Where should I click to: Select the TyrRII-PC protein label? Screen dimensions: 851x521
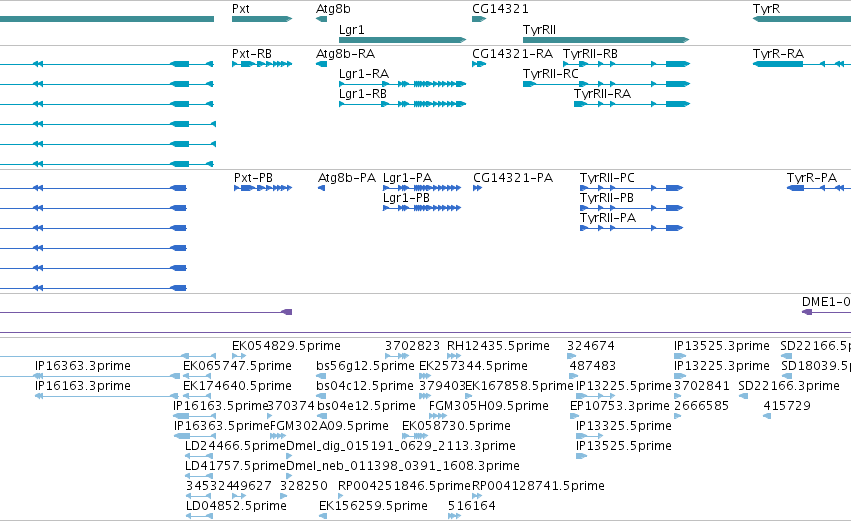coord(607,178)
